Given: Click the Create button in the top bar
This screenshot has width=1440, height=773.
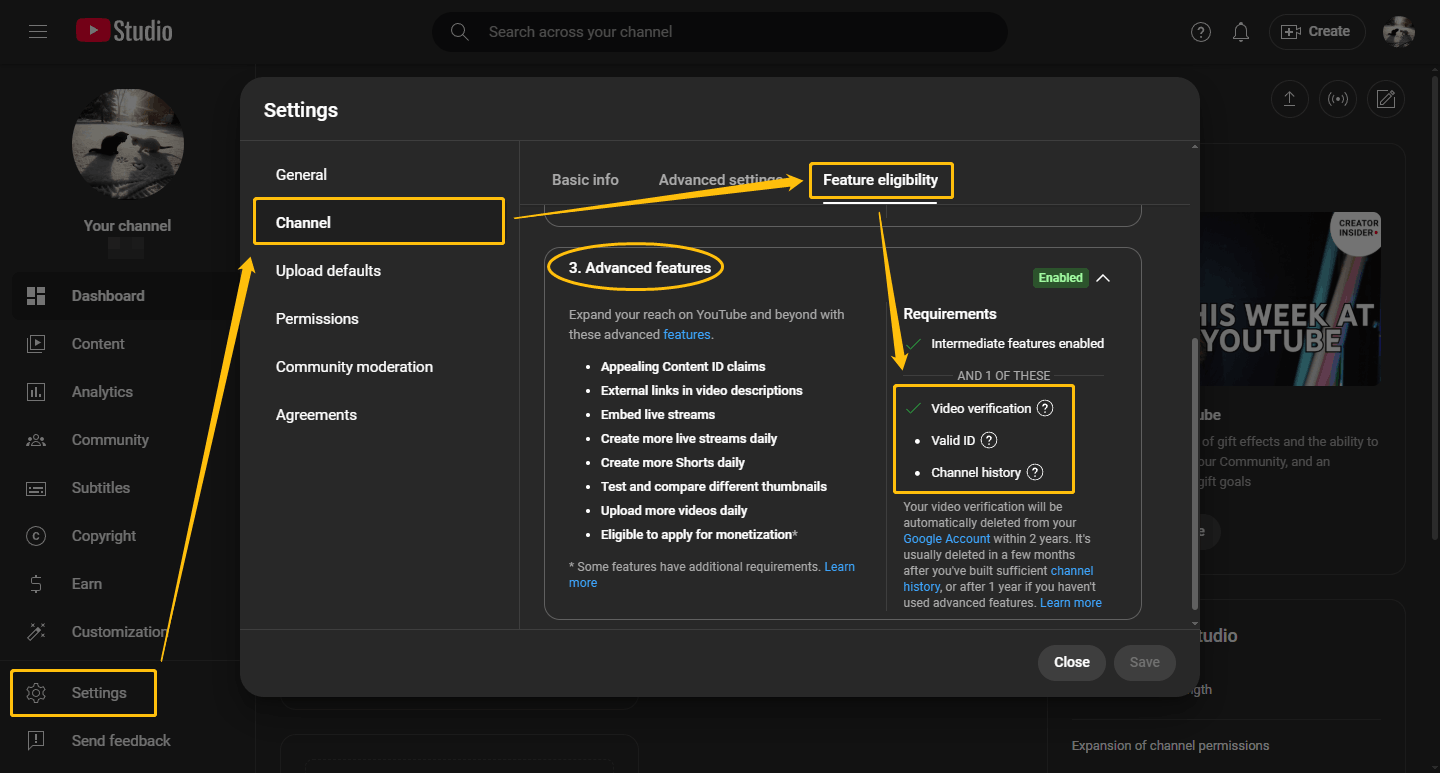Looking at the screenshot, I should (1317, 32).
